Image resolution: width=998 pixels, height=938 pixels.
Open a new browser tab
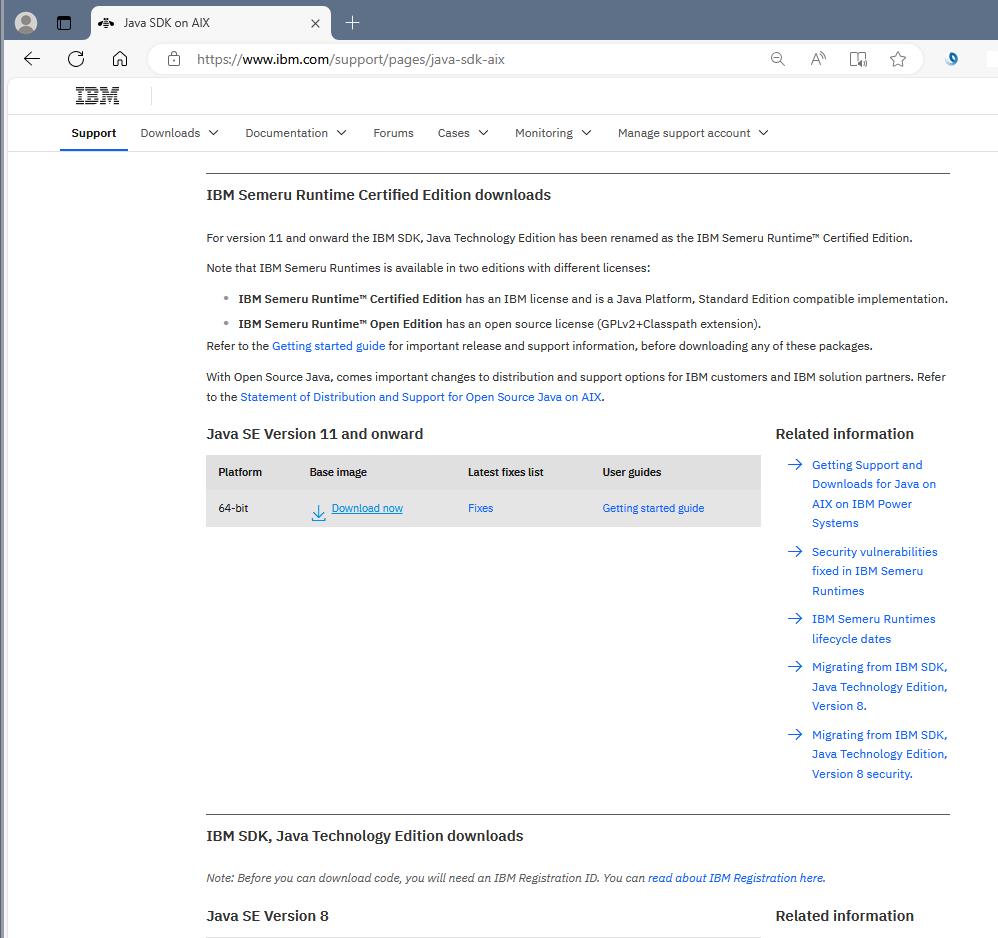pos(352,23)
